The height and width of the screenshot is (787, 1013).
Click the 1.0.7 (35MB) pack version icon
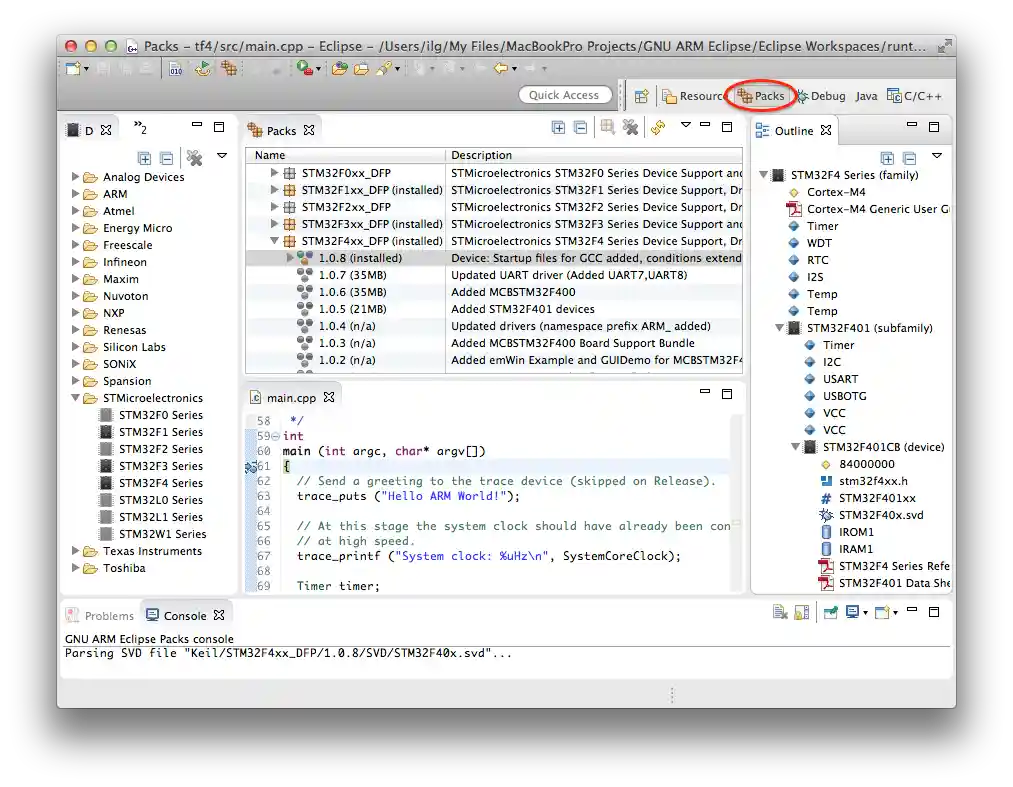point(305,275)
